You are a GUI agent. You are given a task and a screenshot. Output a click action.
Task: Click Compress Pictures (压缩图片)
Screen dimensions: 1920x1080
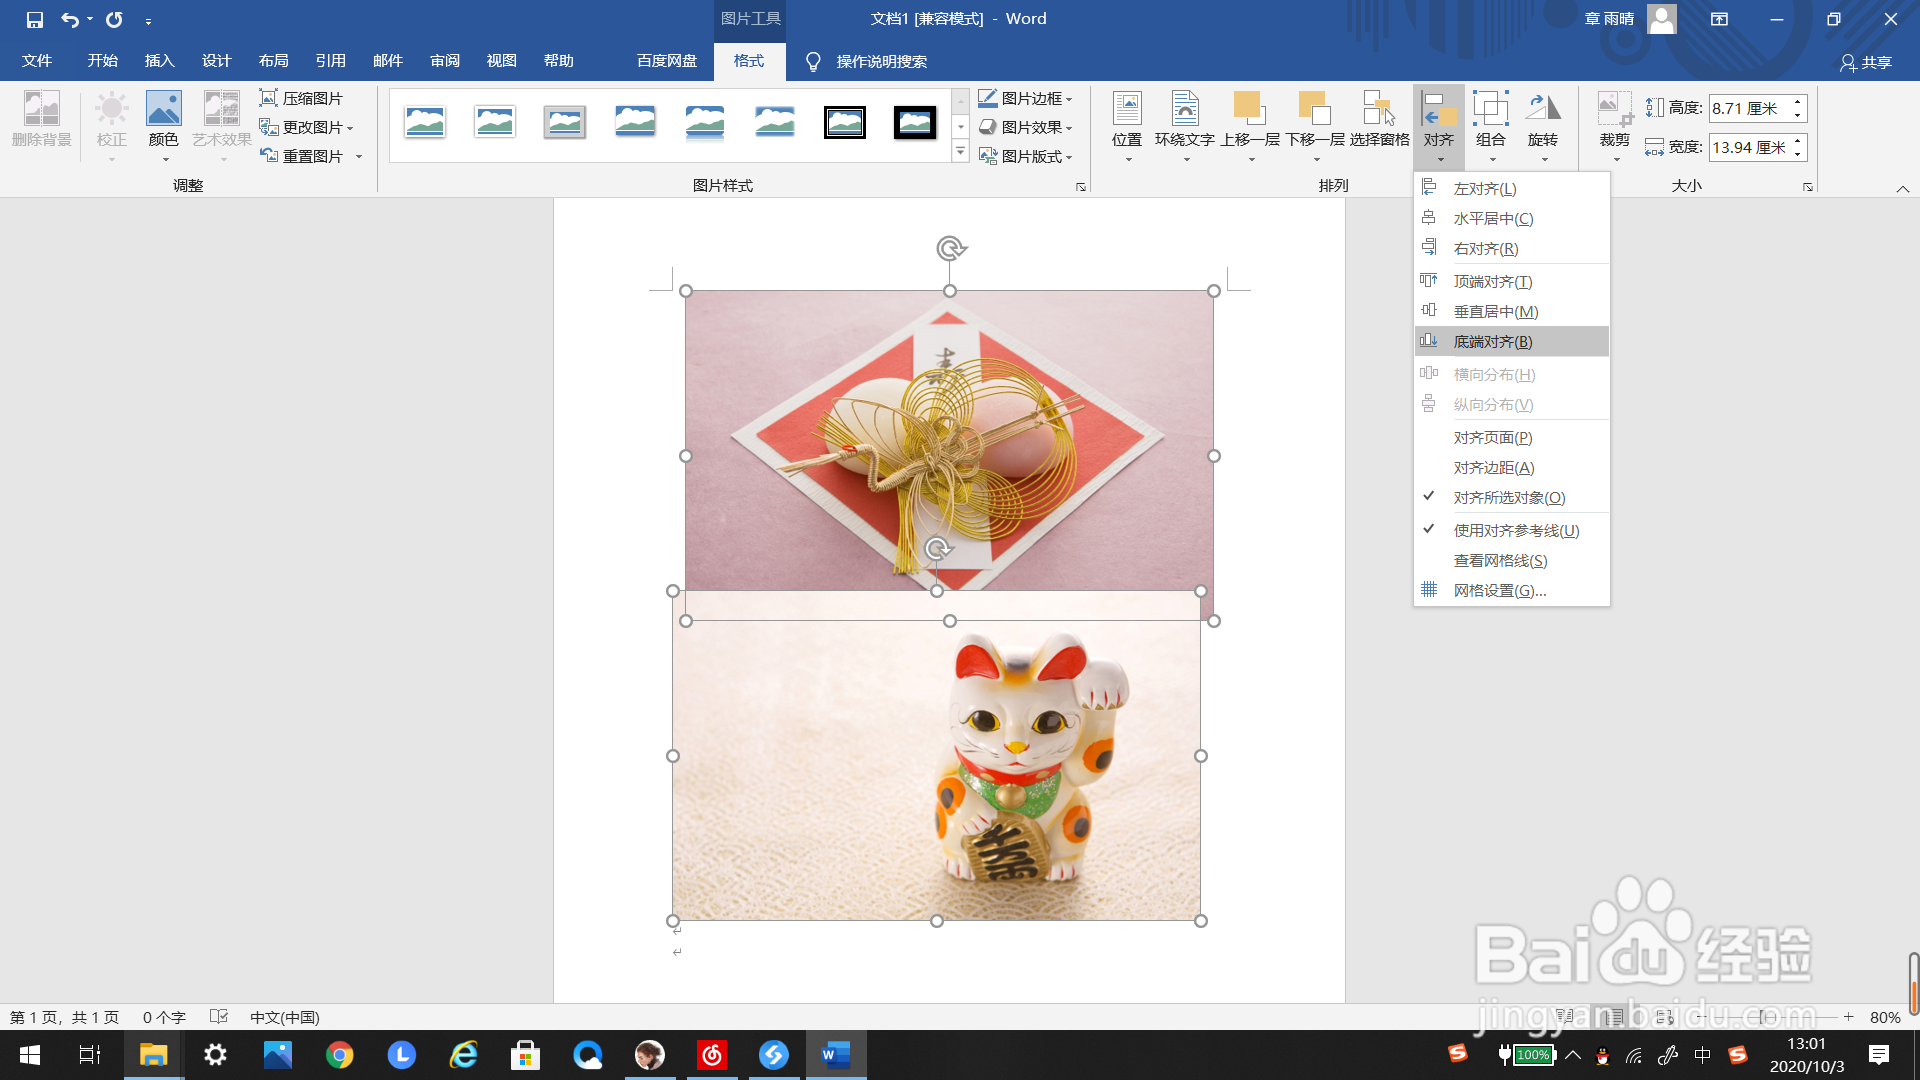[301, 98]
